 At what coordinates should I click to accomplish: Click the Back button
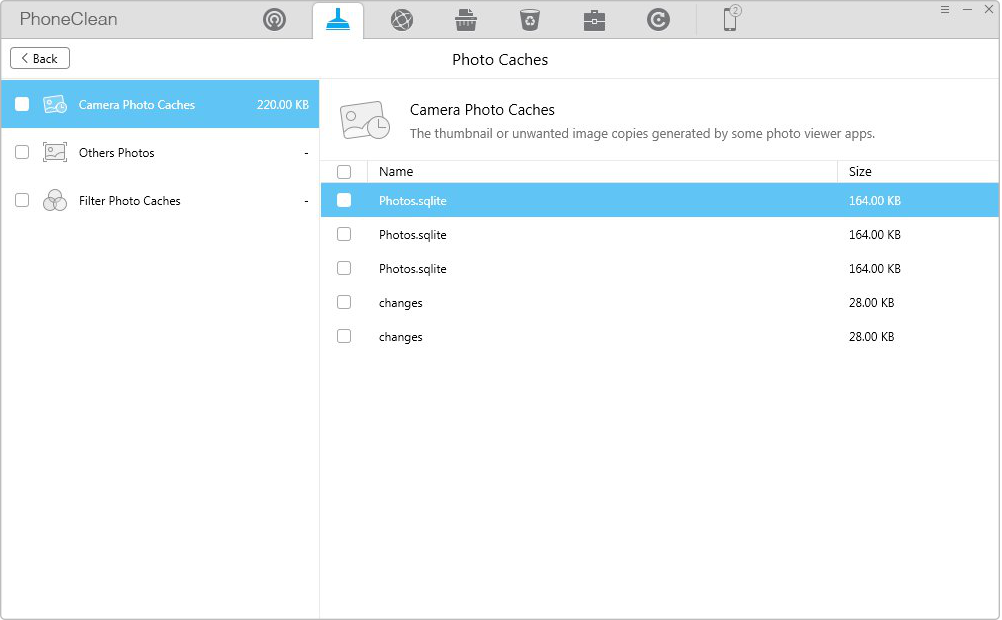point(40,58)
